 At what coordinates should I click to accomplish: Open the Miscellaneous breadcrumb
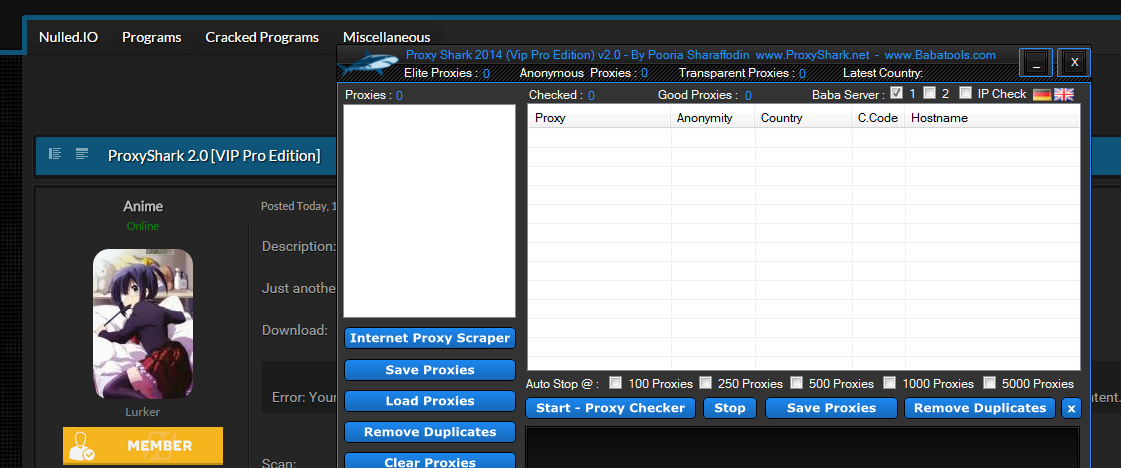387,37
